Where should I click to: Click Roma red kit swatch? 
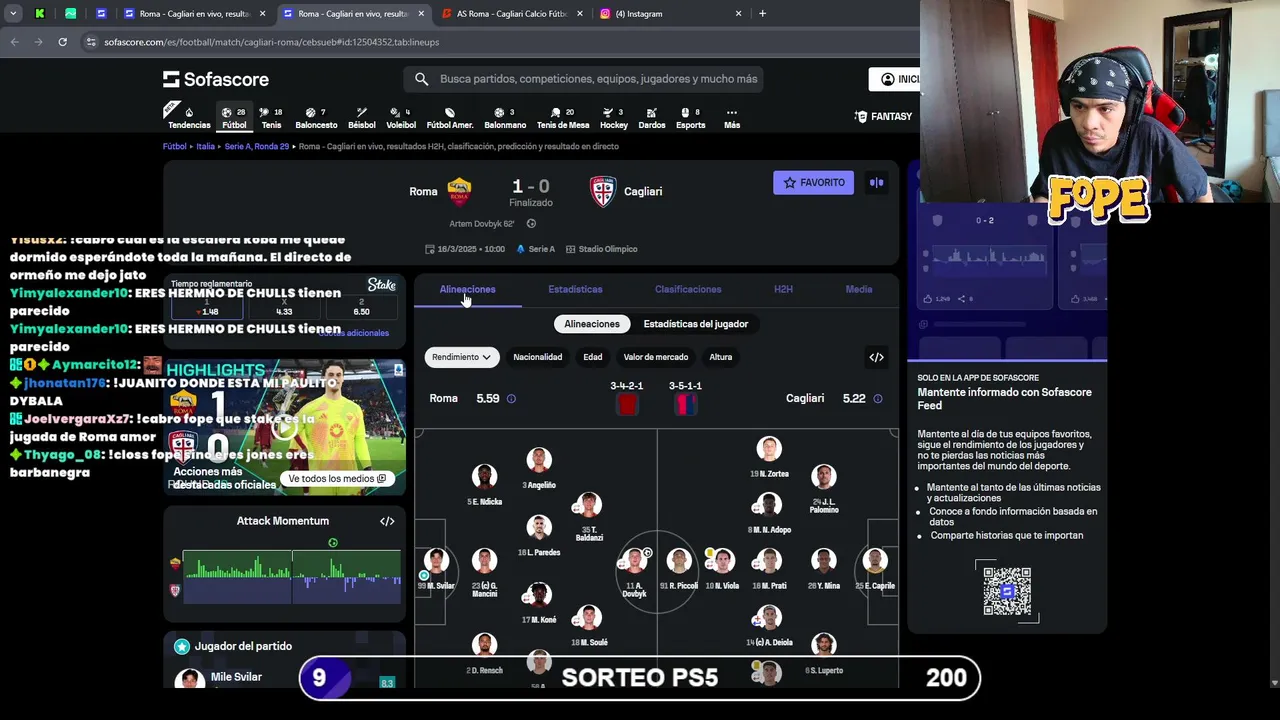(x=627, y=404)
